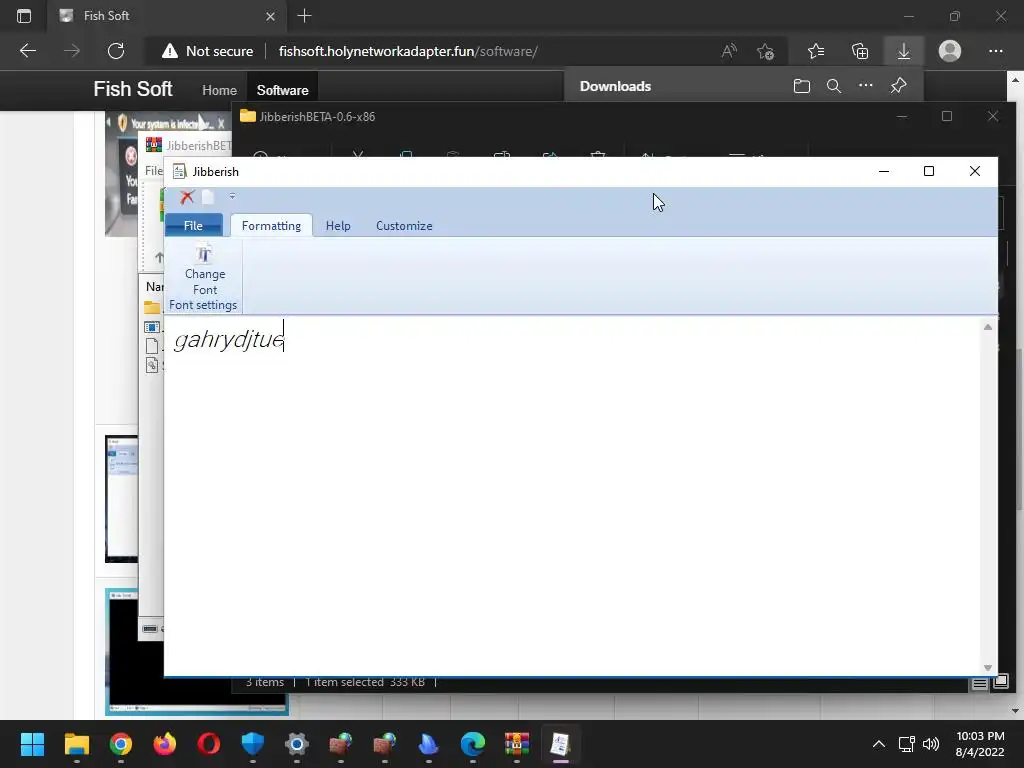
Task: Show hidden system tray icons
Action: 879,744
